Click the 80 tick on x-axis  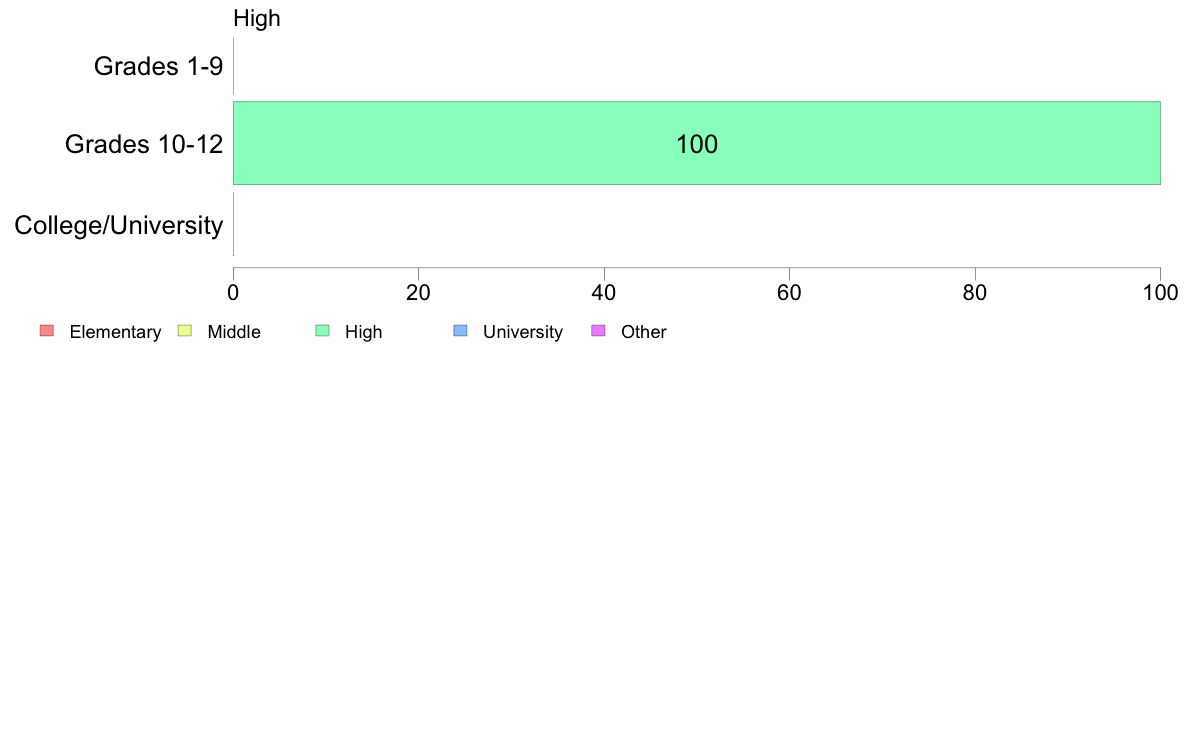974,293
